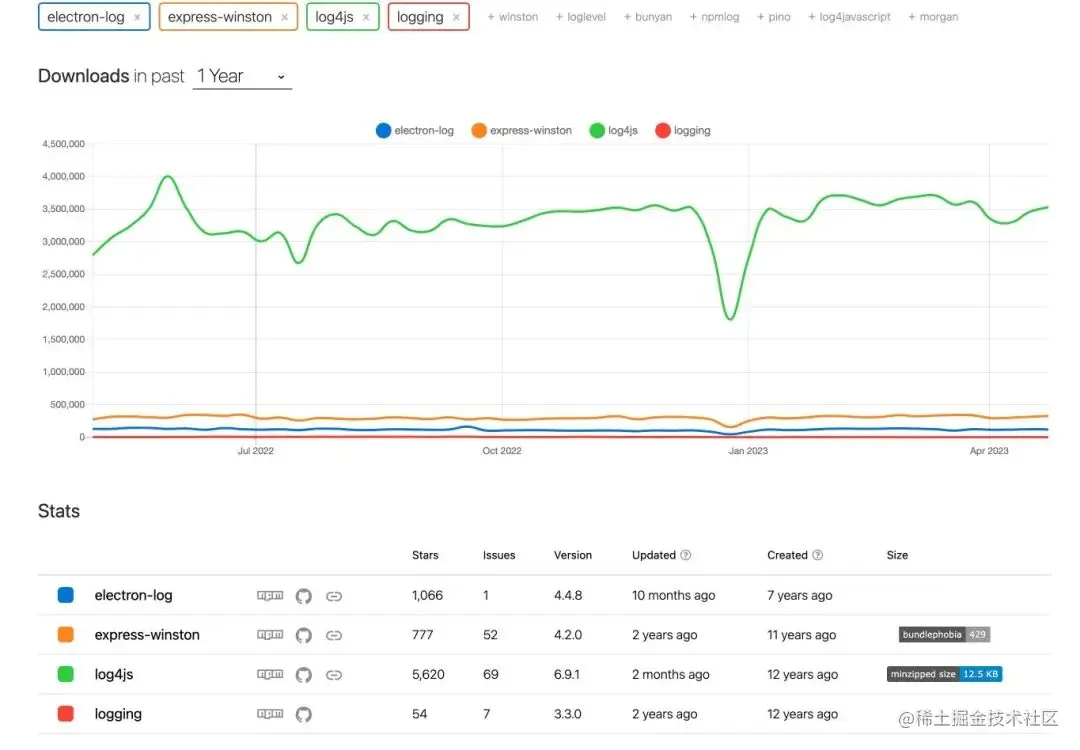The image size is (1080, 750).
Task: Open bundlephobia badge for express-winston
Action: (944, 634)
